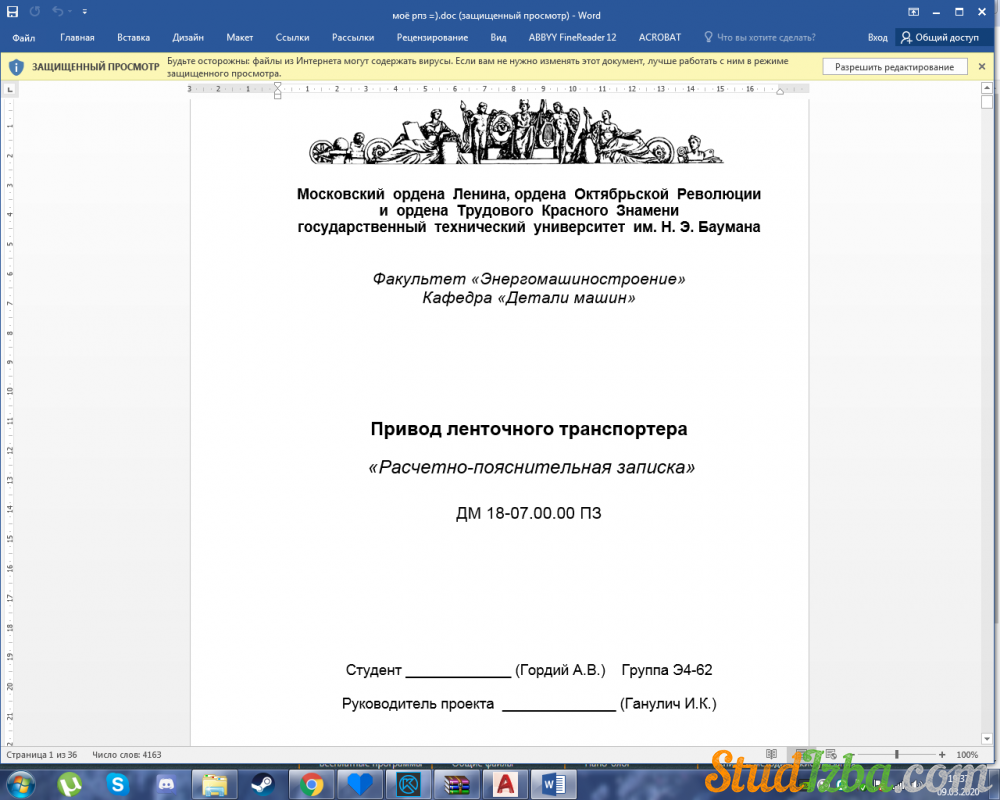
Task: Open Windows Explorer folder in taskbar
Action: [215, 784]
